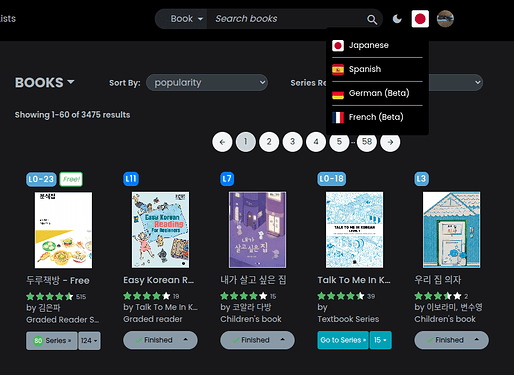Open the 두루책방 - Free title link
The height and width of the screenshot is (375, 514).
[x=58, y=280]
